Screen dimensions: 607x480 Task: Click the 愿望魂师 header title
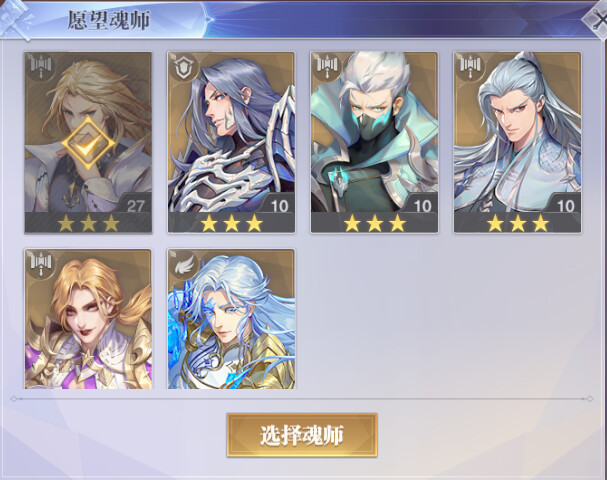109,20
